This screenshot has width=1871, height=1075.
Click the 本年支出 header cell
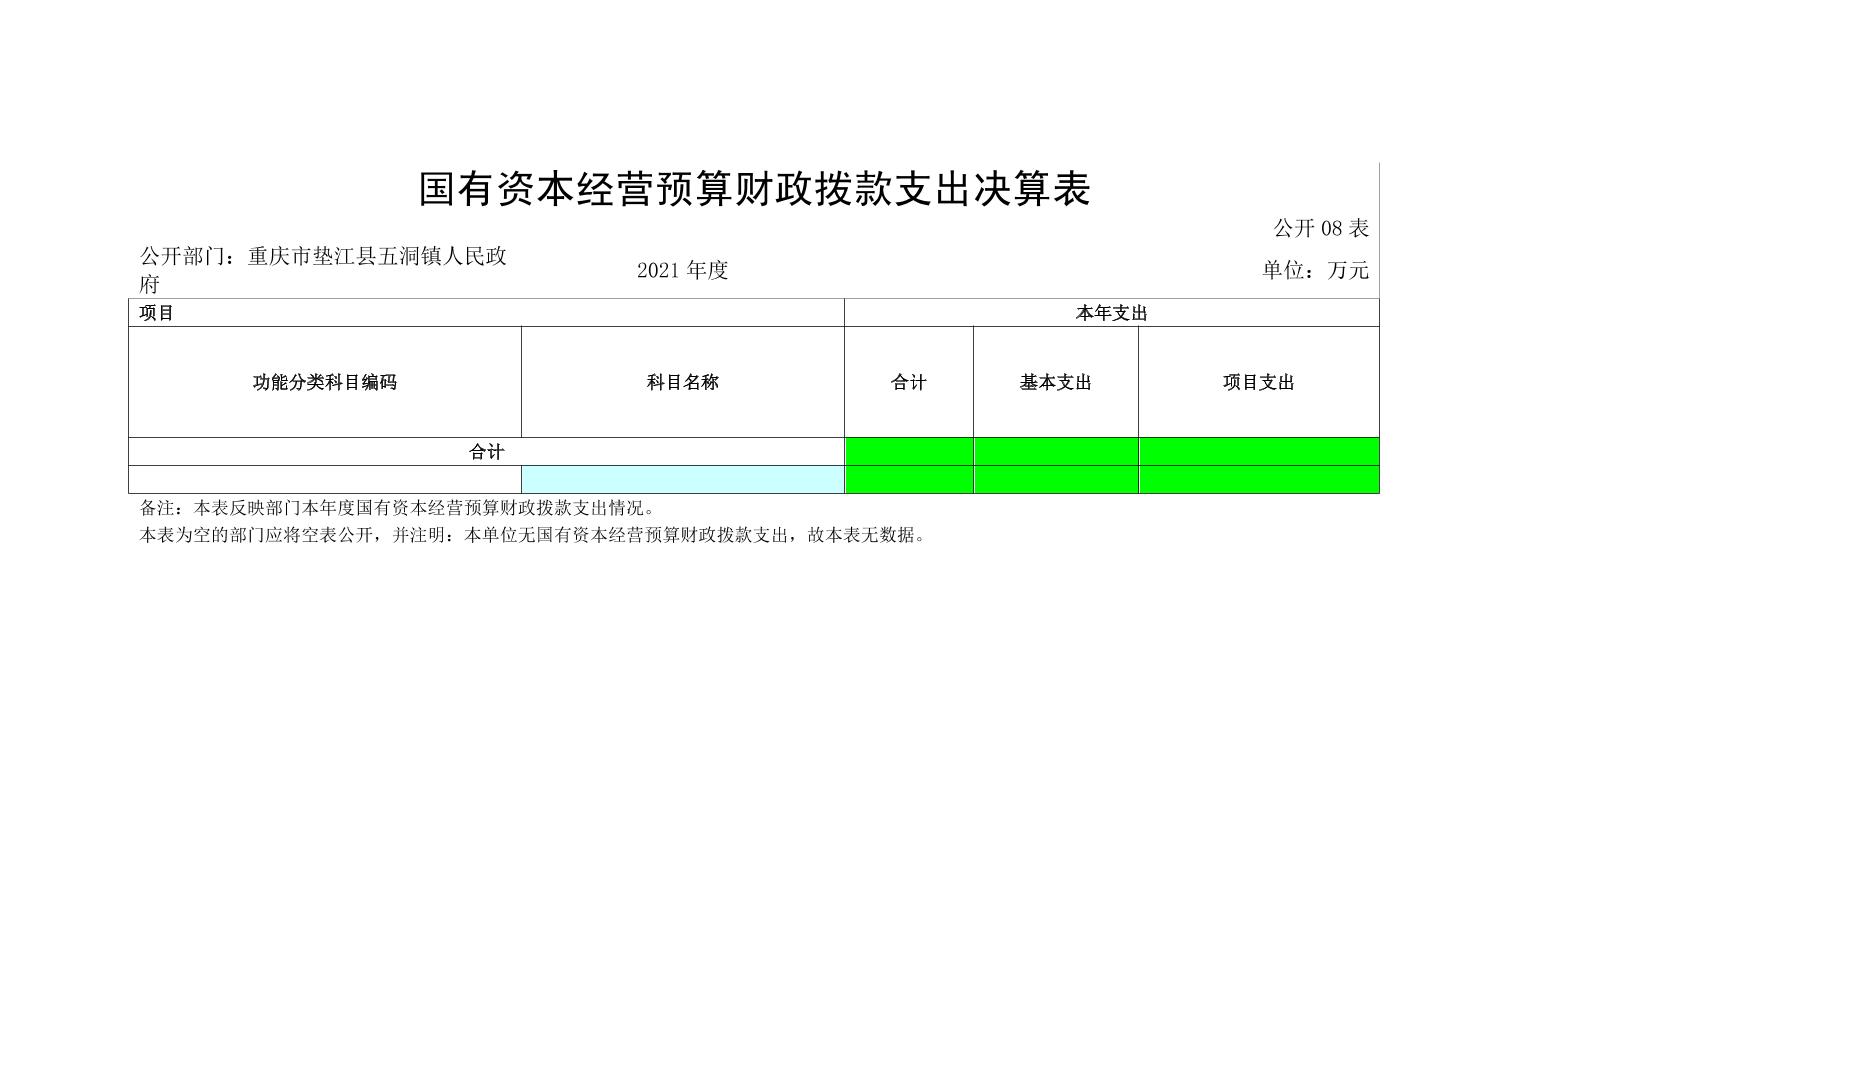[x=1111, y=313]
